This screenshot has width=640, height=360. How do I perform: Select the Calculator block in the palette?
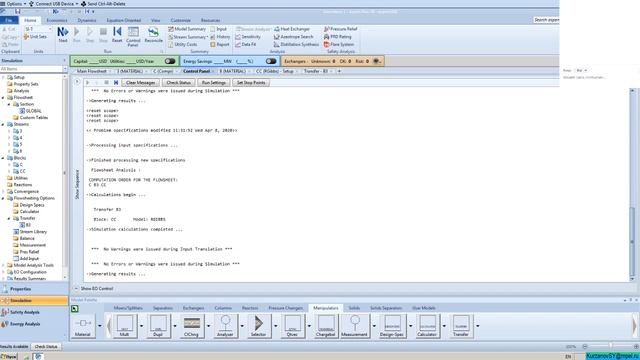[x=427, y=326]
